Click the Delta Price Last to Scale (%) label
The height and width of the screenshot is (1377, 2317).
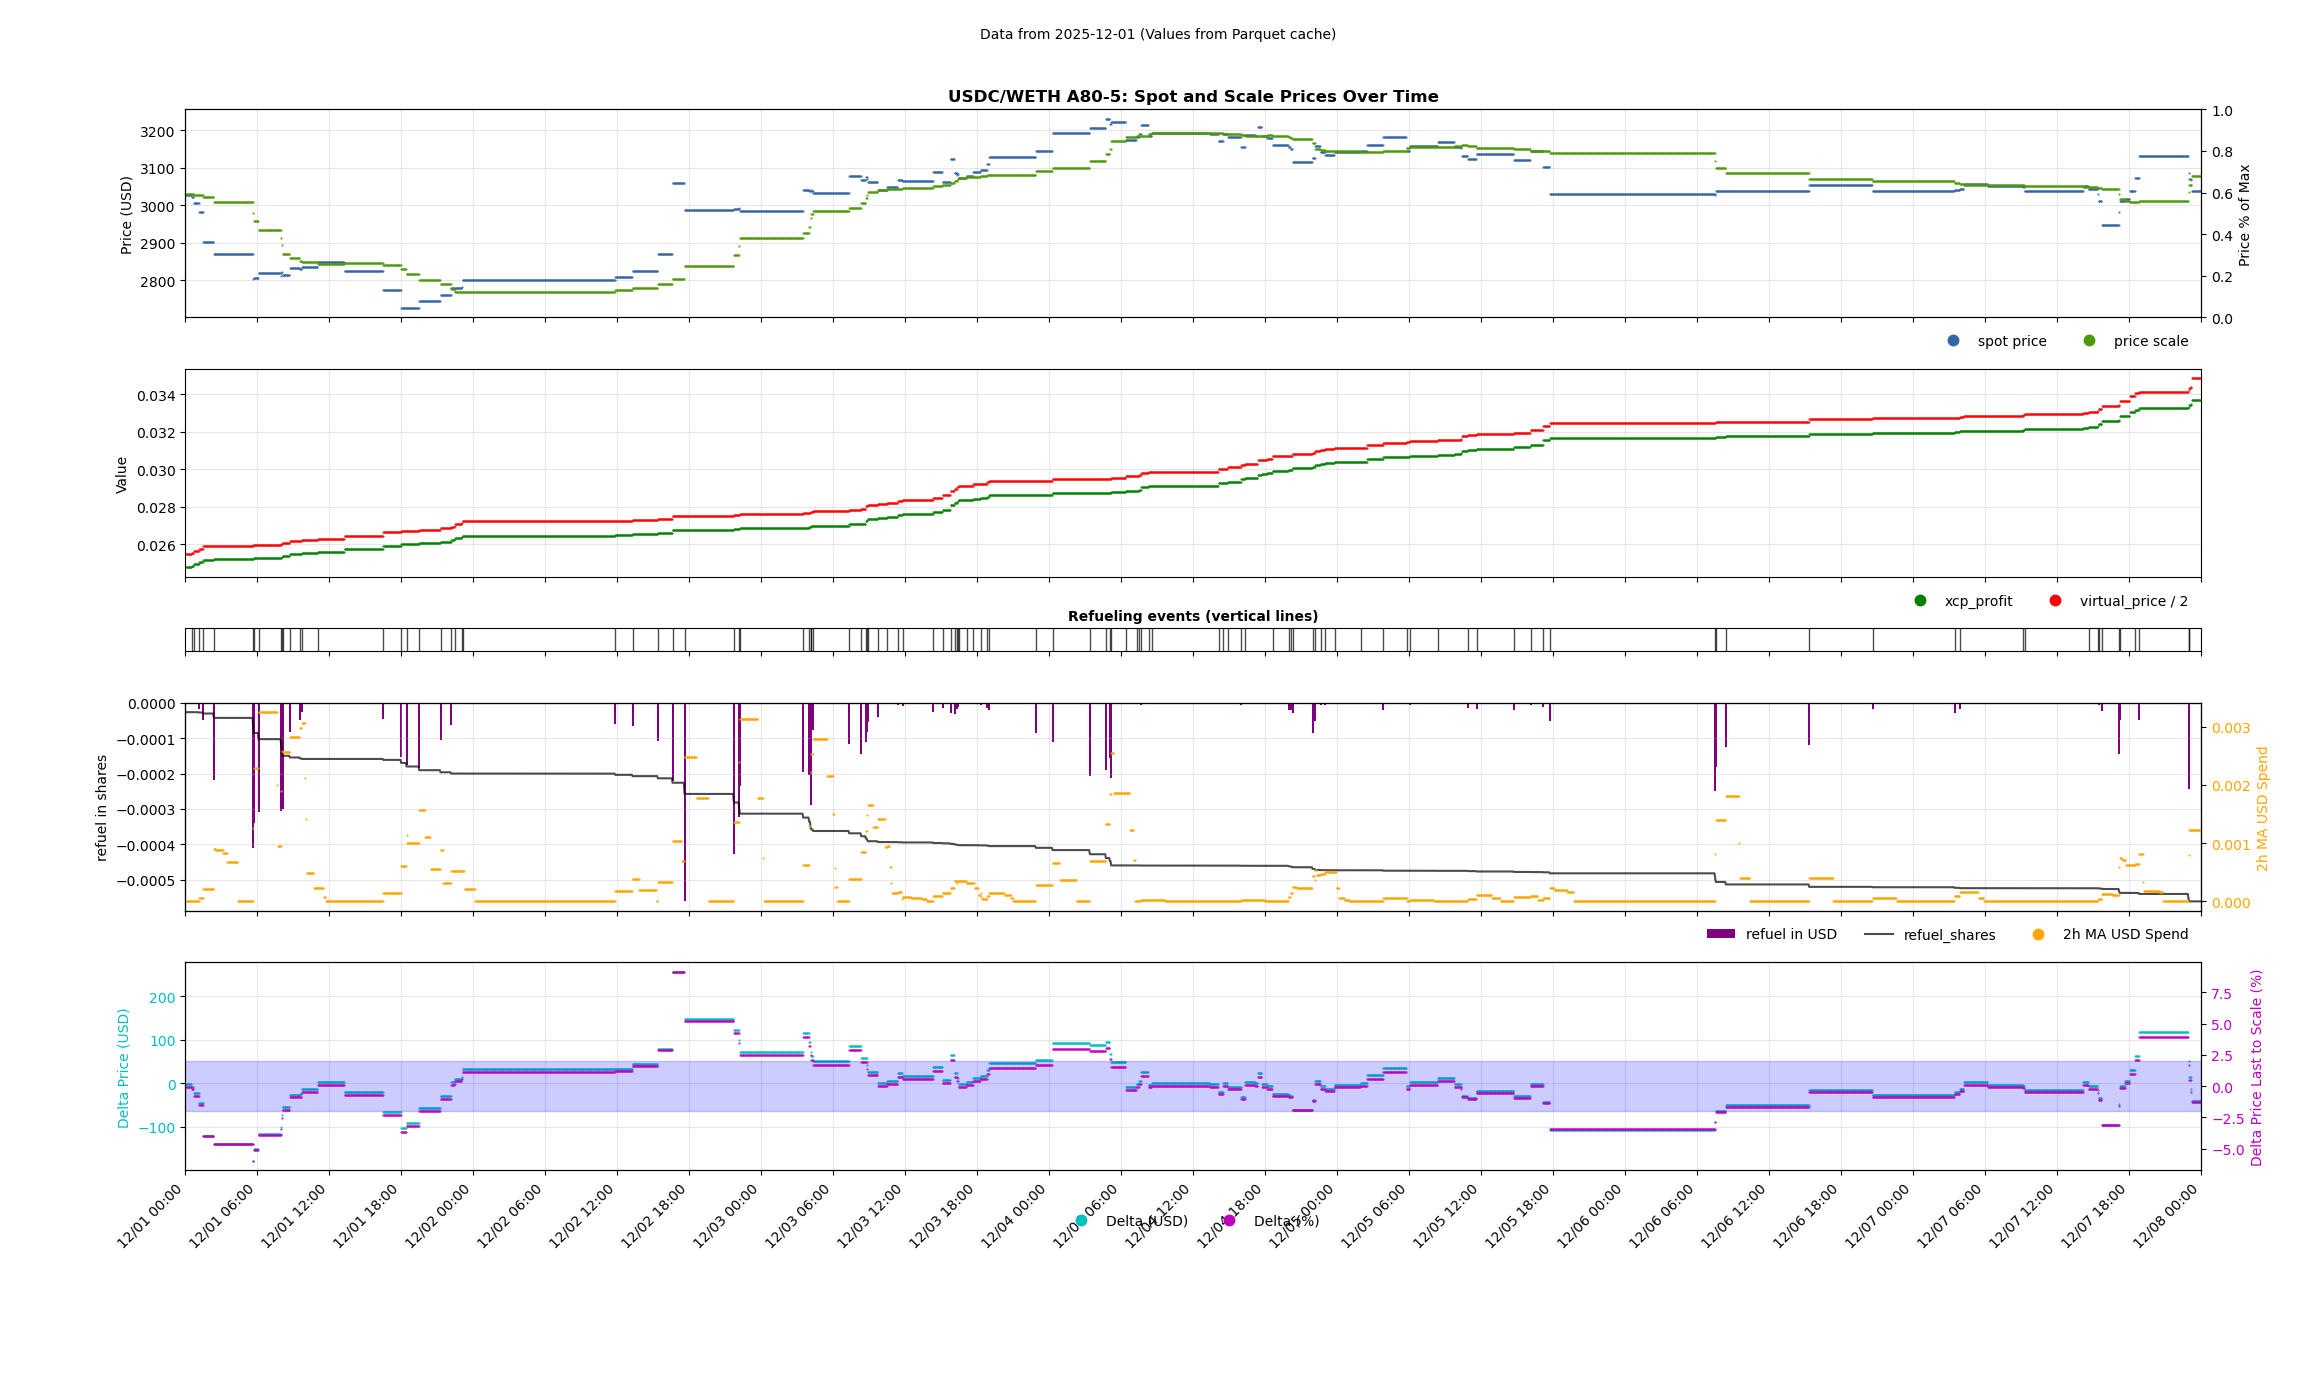(2256, 1067)
